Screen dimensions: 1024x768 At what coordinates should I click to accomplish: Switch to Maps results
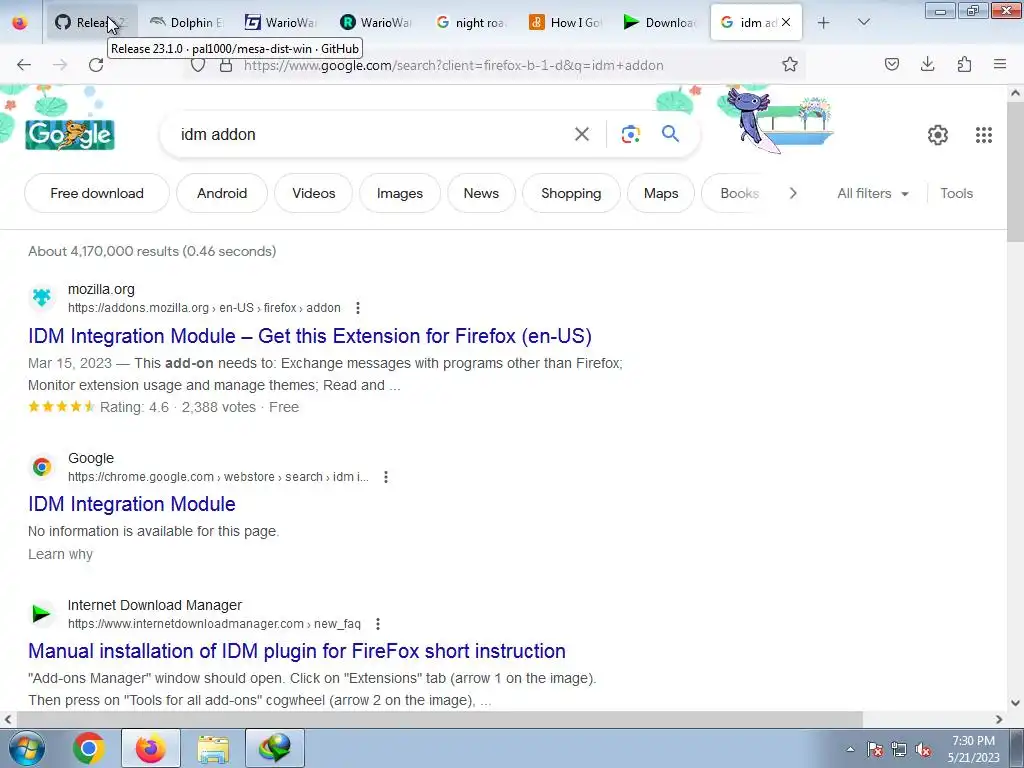click(x=661, y=193)
